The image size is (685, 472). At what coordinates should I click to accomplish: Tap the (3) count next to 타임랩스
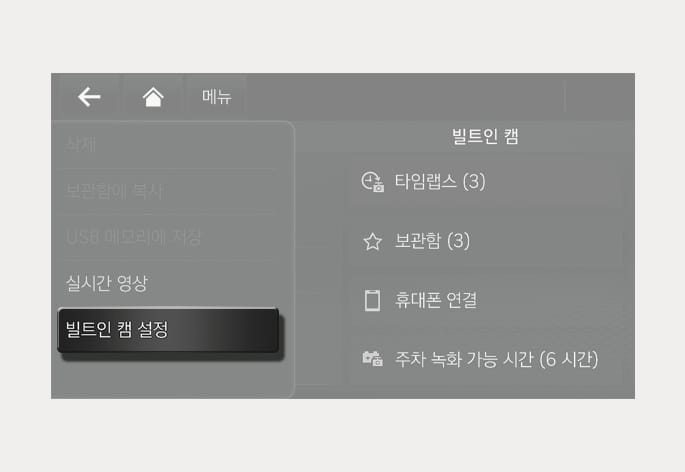pos(474,182)
